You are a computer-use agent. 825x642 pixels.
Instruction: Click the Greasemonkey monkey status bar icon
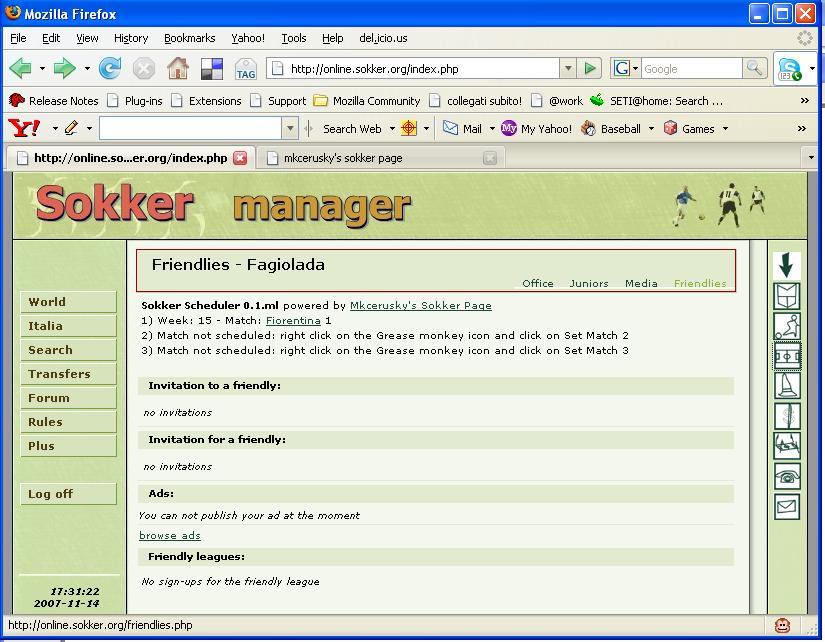tap(782, 625)
